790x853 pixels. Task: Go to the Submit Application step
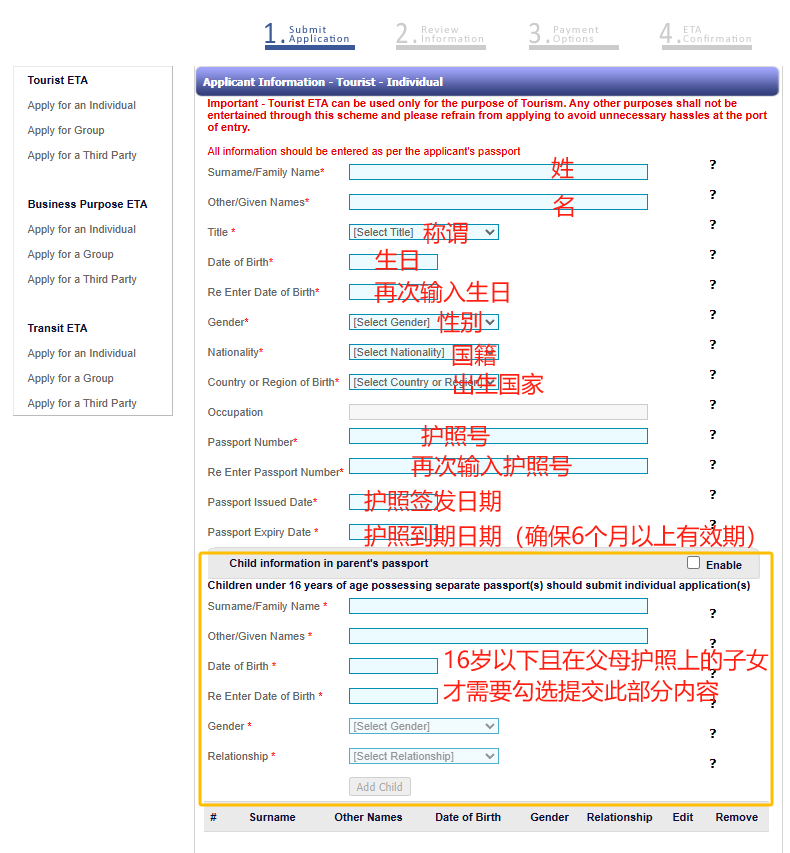click(309, 35)
